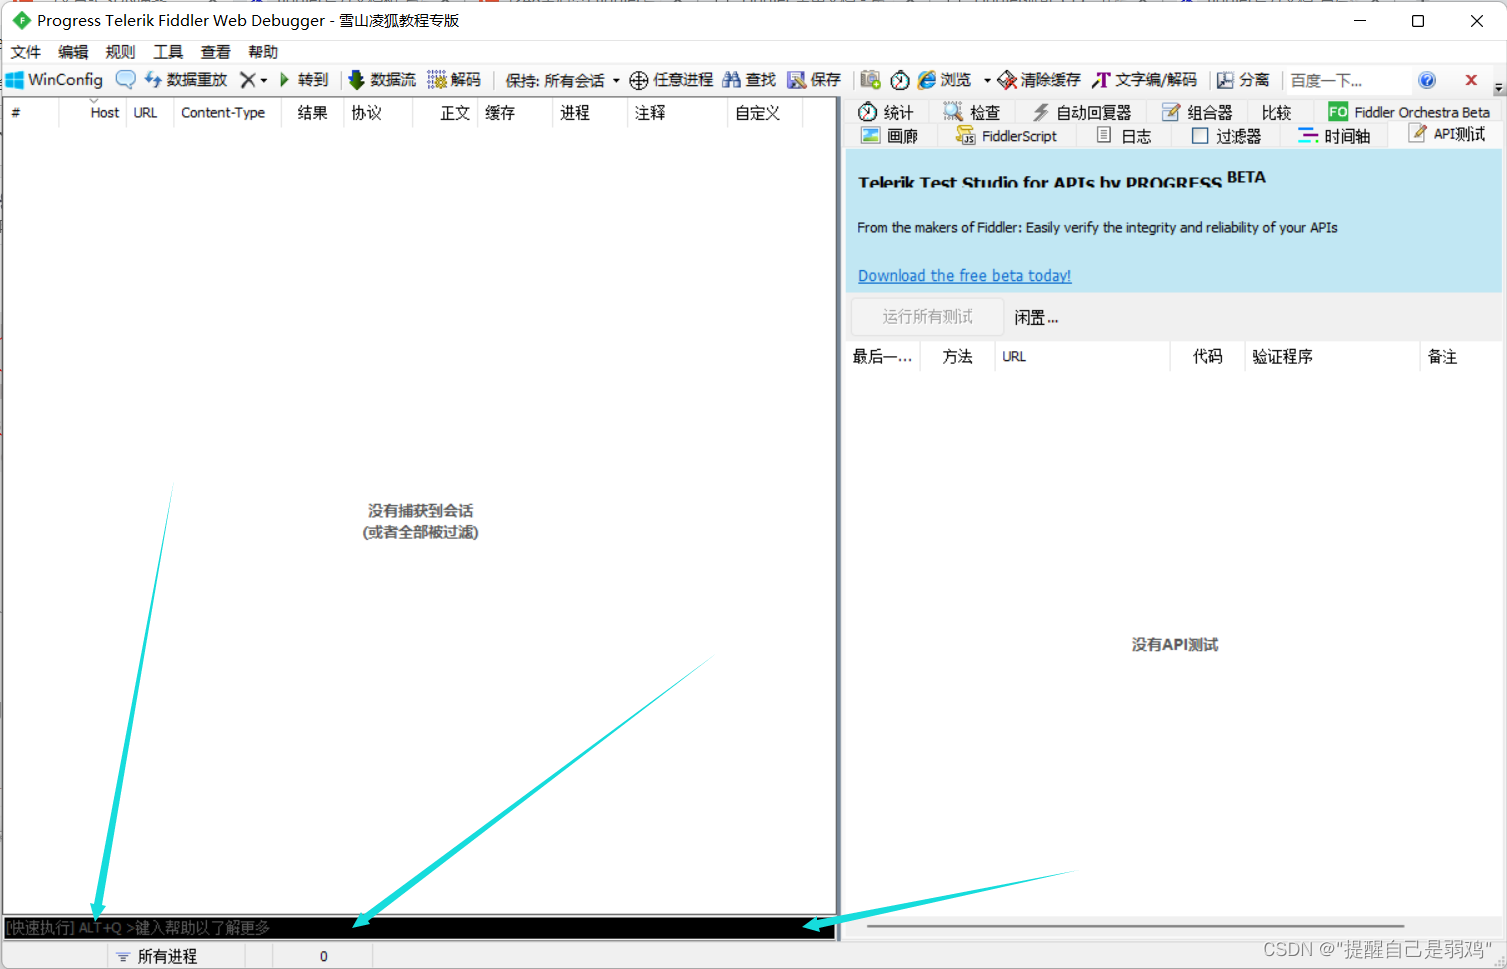Open the FiddlerScript tab
This screenshot has height=969, width=1507.
tap(1006, 136)
